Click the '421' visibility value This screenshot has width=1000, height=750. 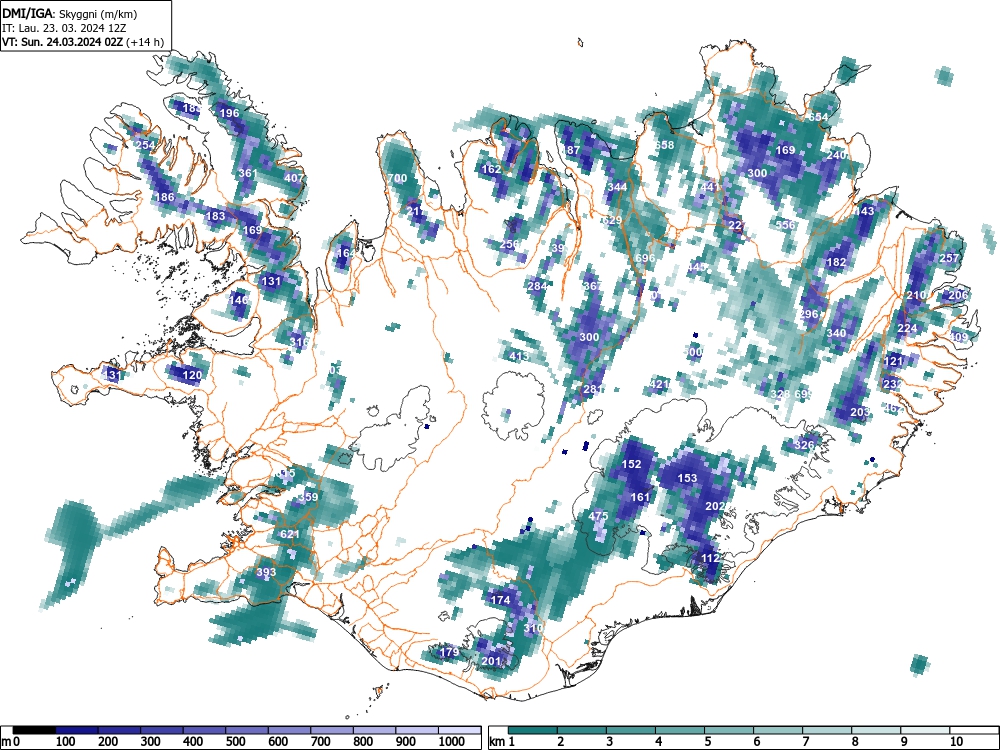[659, 384]
